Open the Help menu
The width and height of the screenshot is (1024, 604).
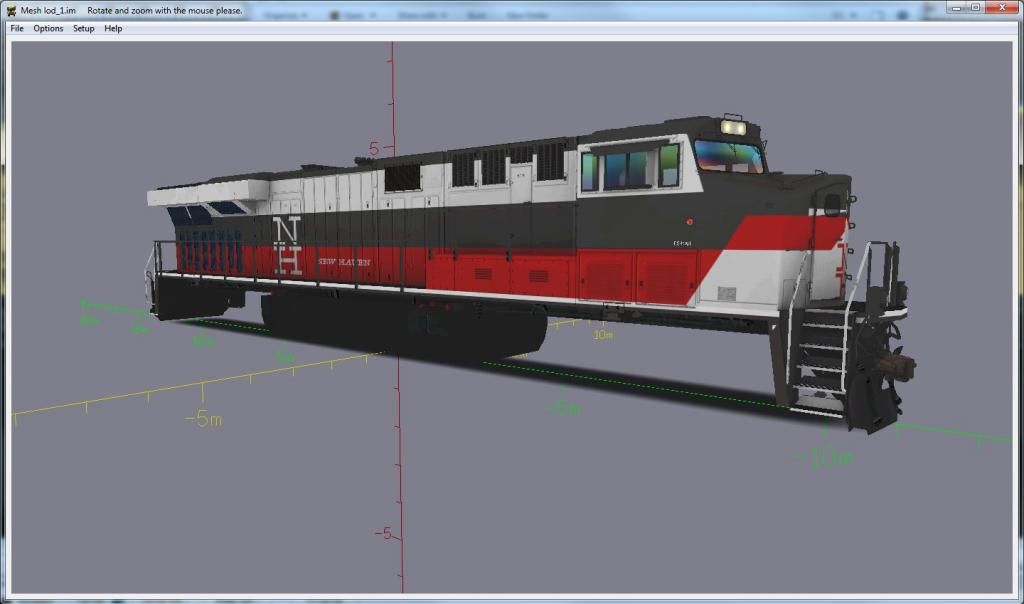click(x=113, y=29)
